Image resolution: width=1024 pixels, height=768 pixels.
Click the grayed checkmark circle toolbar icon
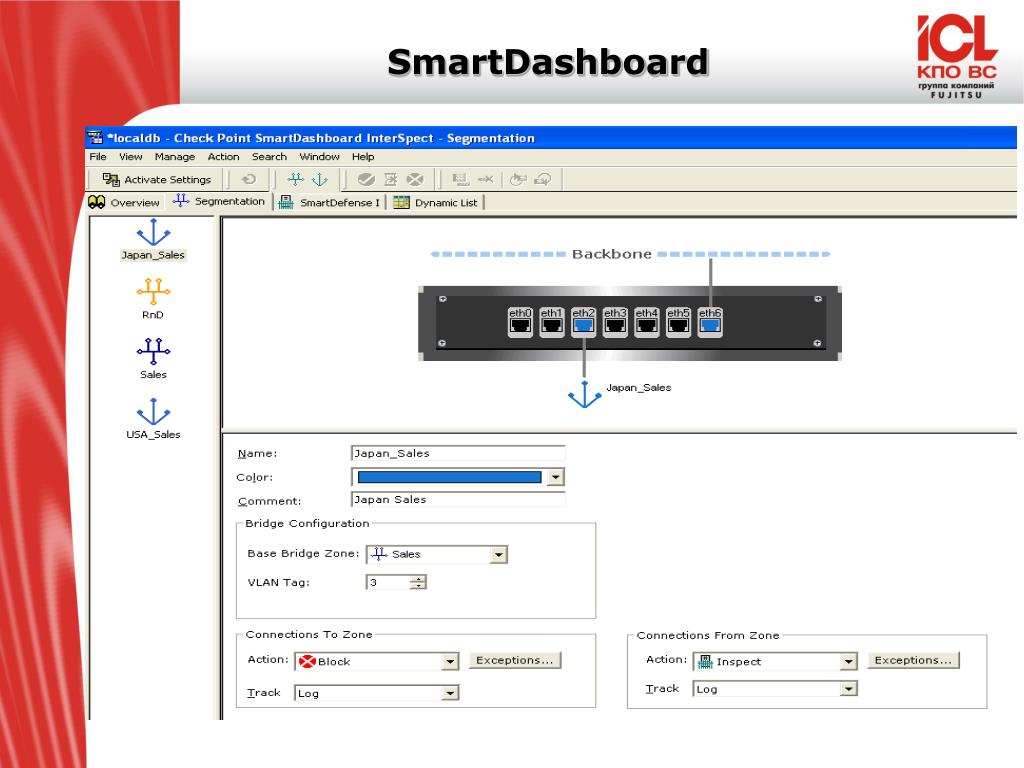pyautogui.click(x=366, y=179)
